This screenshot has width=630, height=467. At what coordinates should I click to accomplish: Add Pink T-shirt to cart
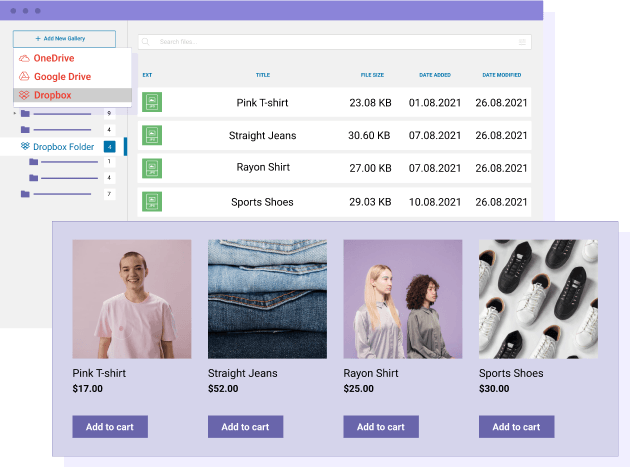(x=110, y=427)
